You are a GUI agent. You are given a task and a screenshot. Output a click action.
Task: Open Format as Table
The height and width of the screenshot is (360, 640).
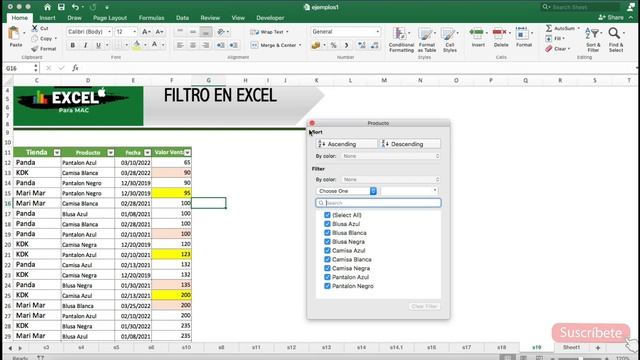click(x=427, y=40)
